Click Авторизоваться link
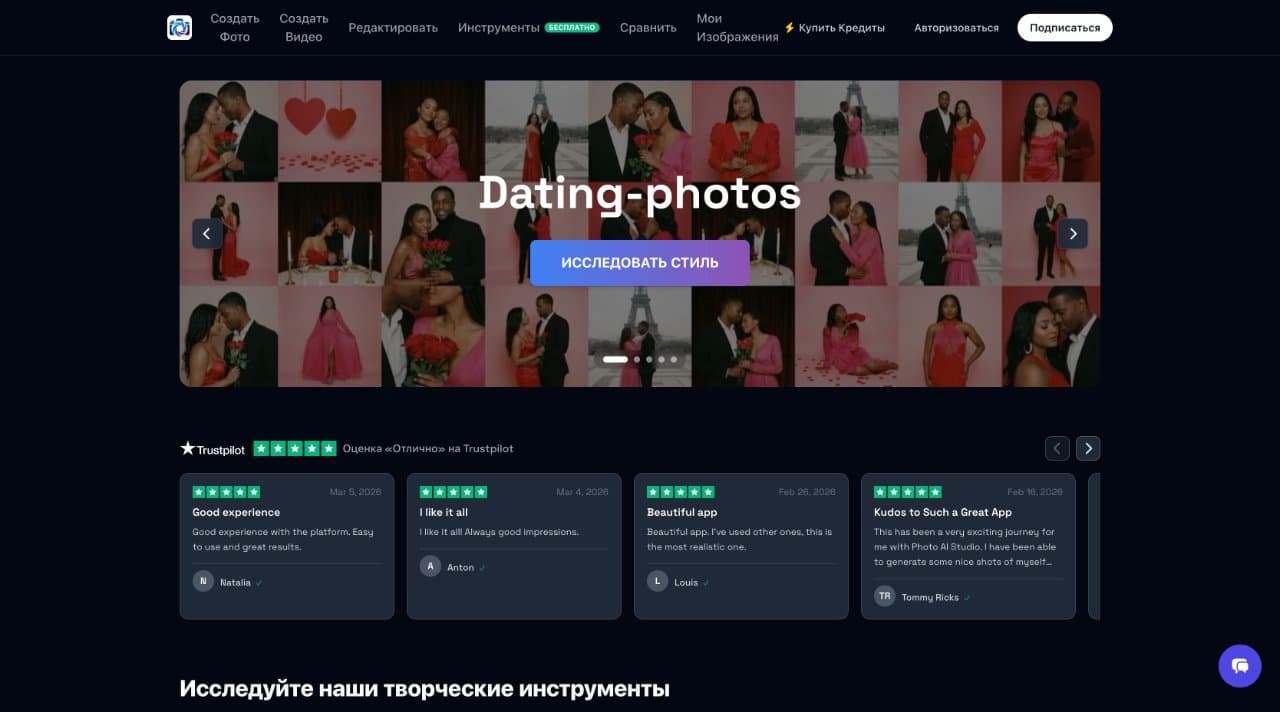Screen dimensions: 1280x712 (x=956, y=28)
